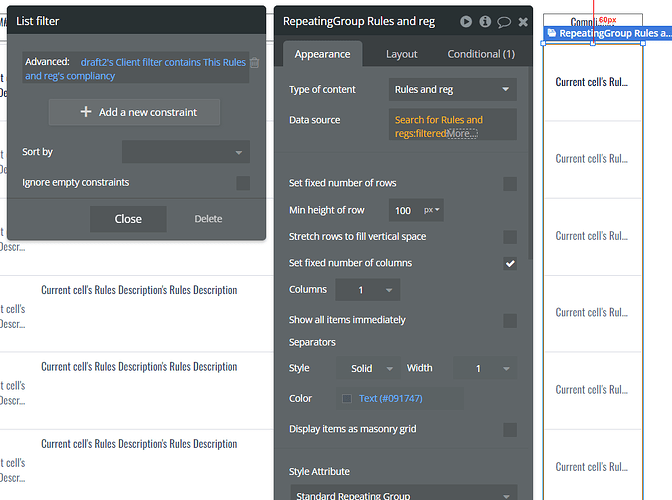The width and height of the screenshot is (672, 500).
Task: Open the info icon for the RepeatingGroup element
Action: 485,21
